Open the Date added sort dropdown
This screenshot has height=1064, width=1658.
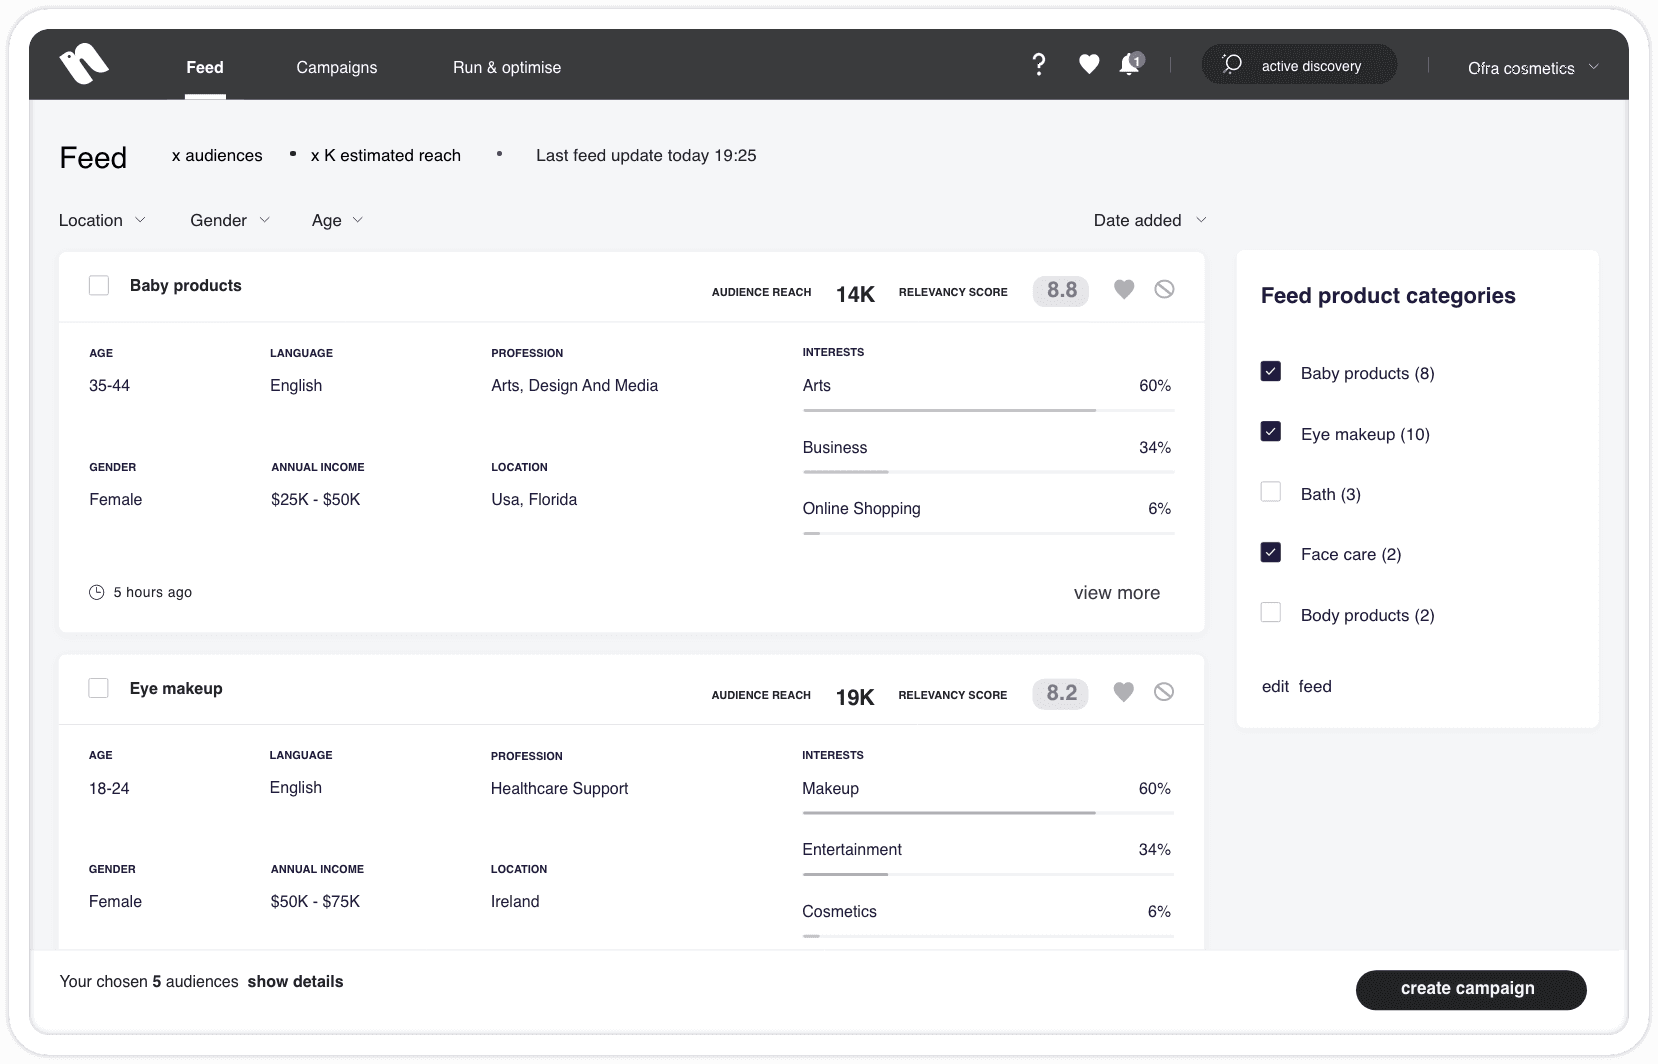[1150, 220]
